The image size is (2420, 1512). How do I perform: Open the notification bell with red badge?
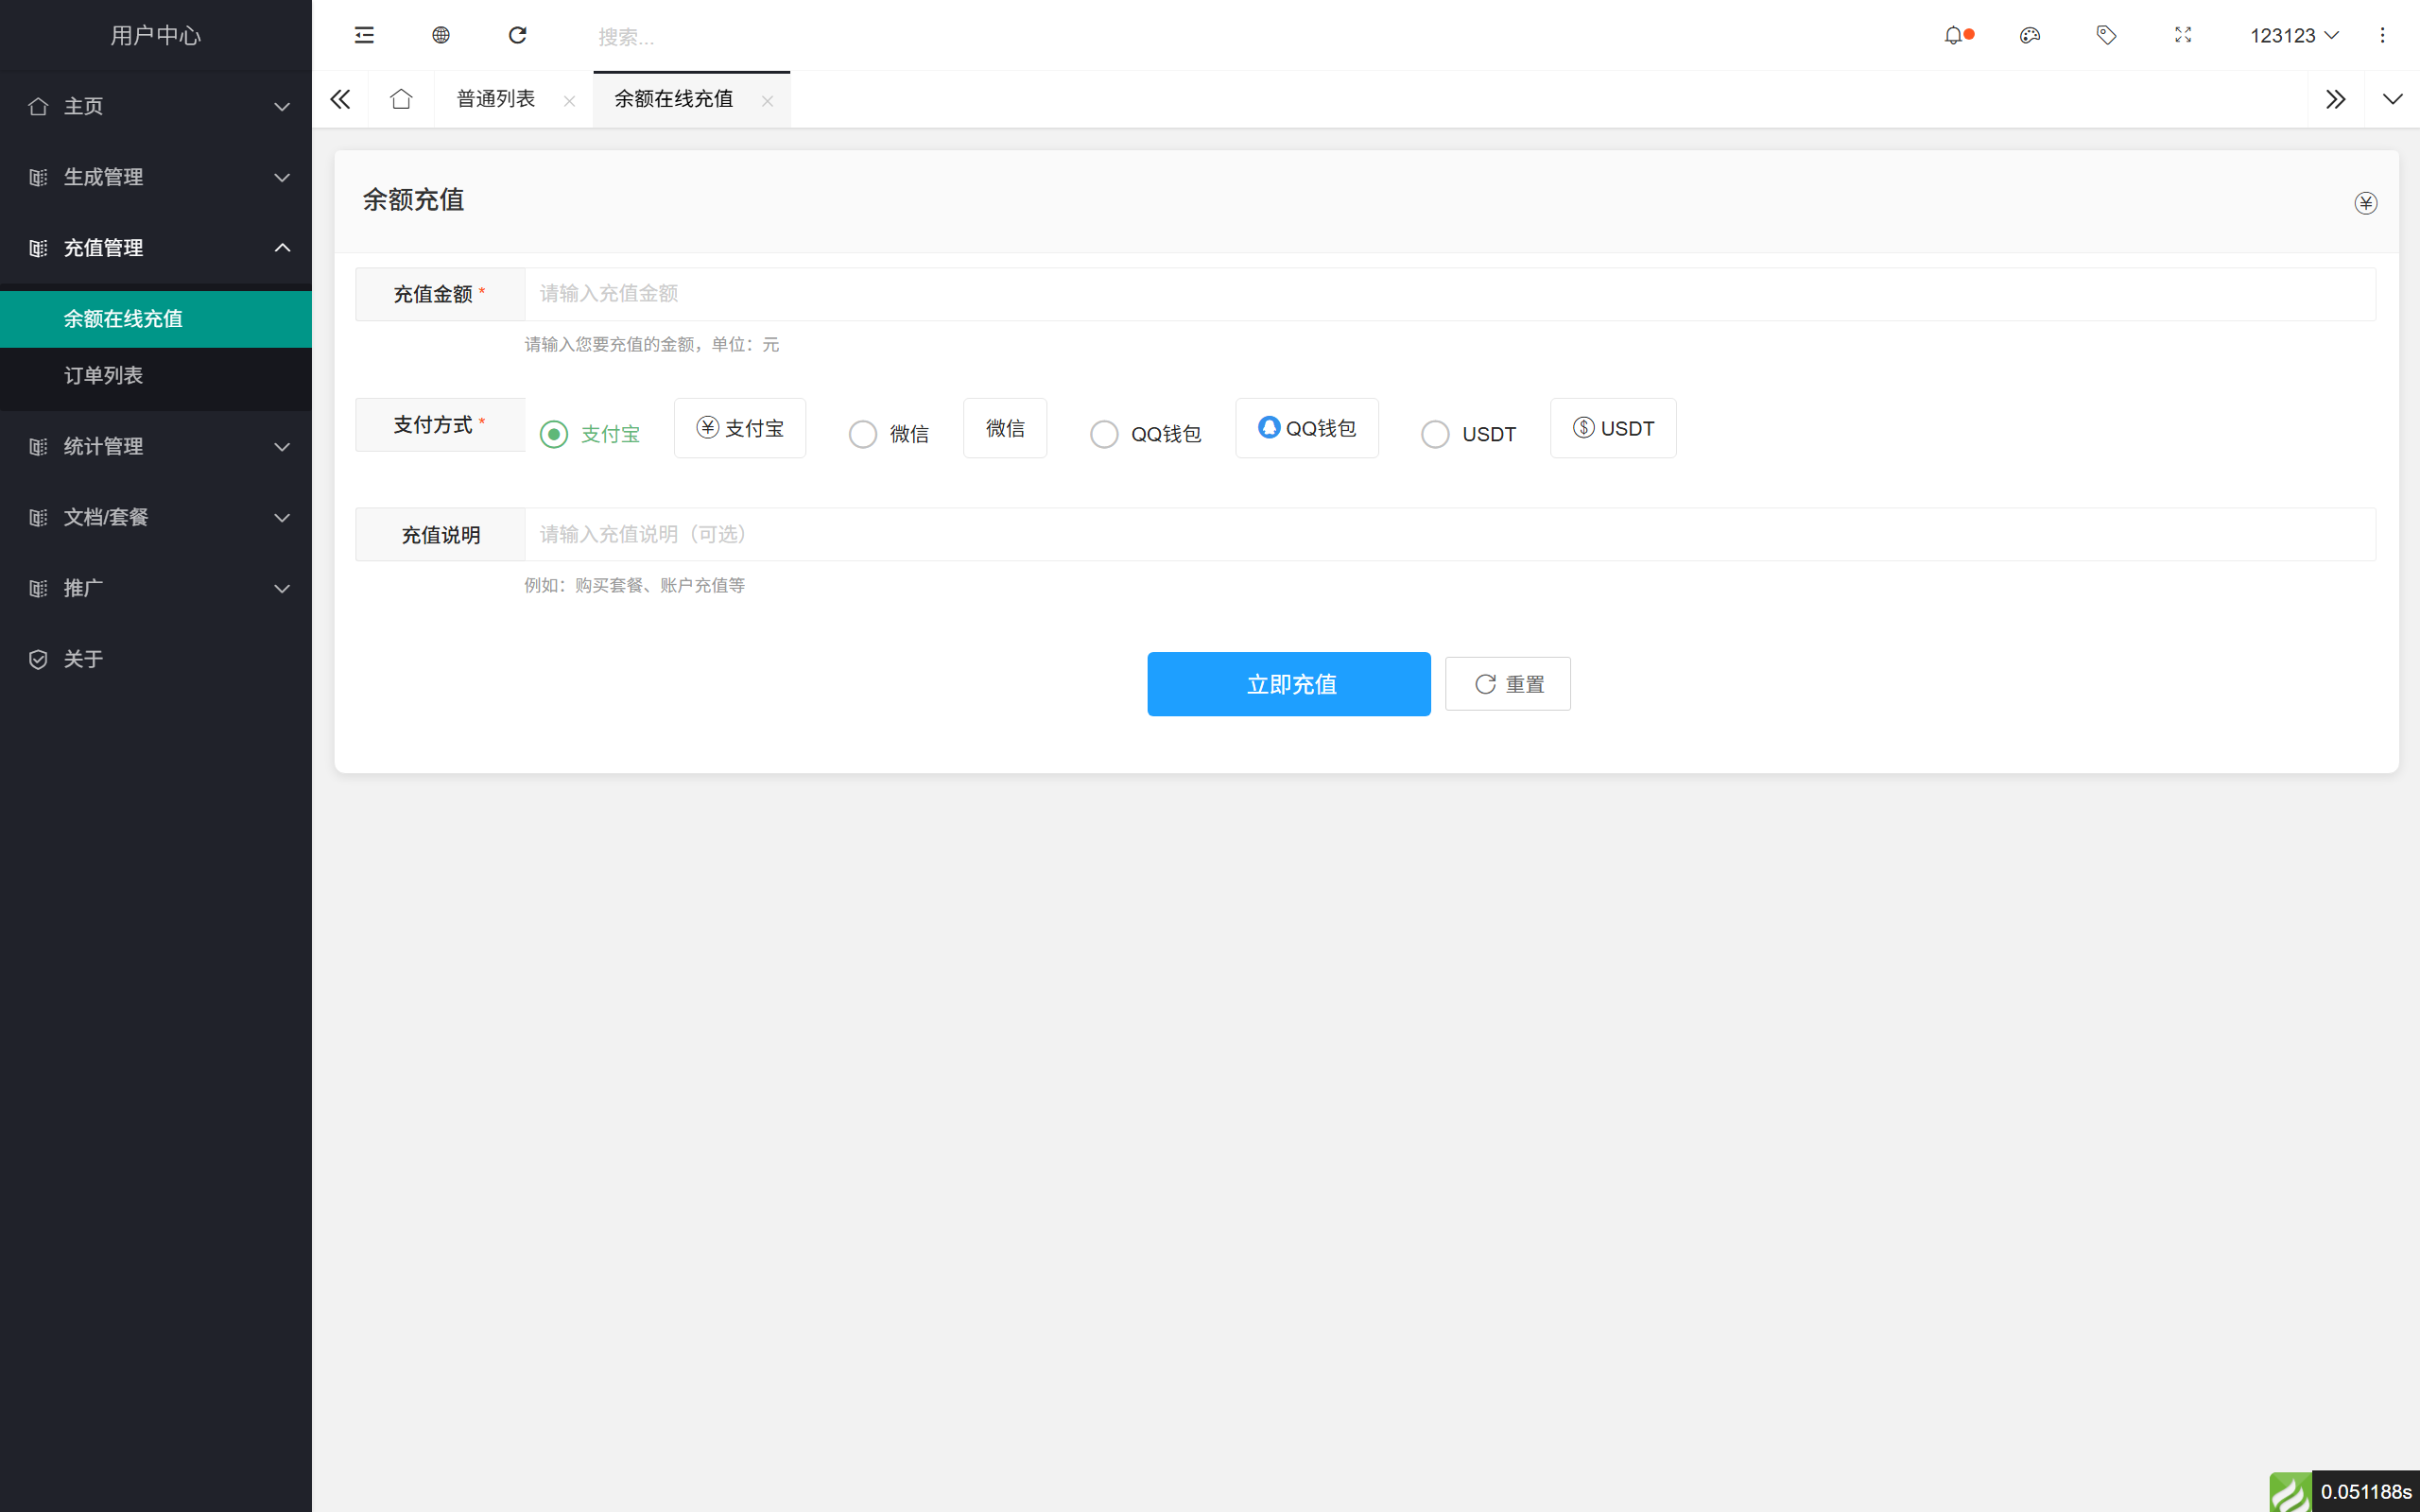click(1955, 35)
